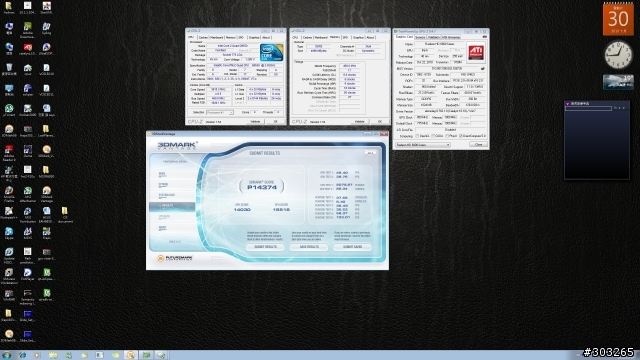
Task: Open the Radeon HD 5800 Series dropdown in GPU-Z
Action: [423, 144]
